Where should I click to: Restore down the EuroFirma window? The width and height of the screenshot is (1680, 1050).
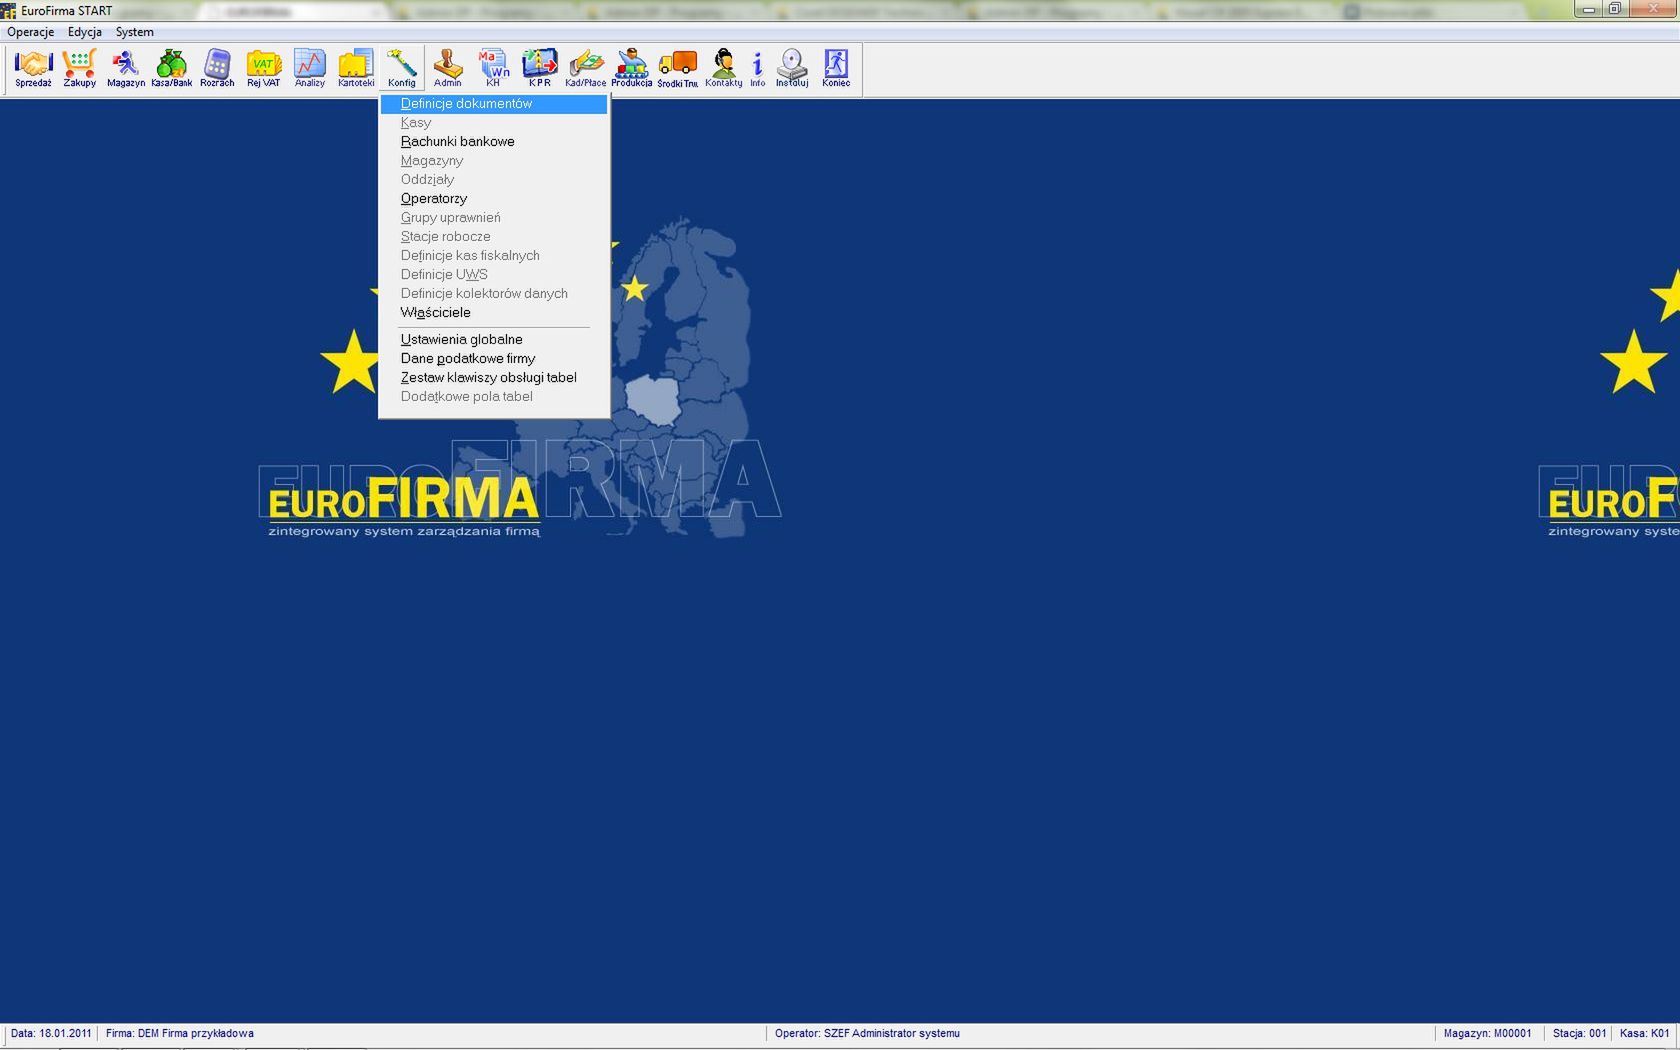point(1615,9)
